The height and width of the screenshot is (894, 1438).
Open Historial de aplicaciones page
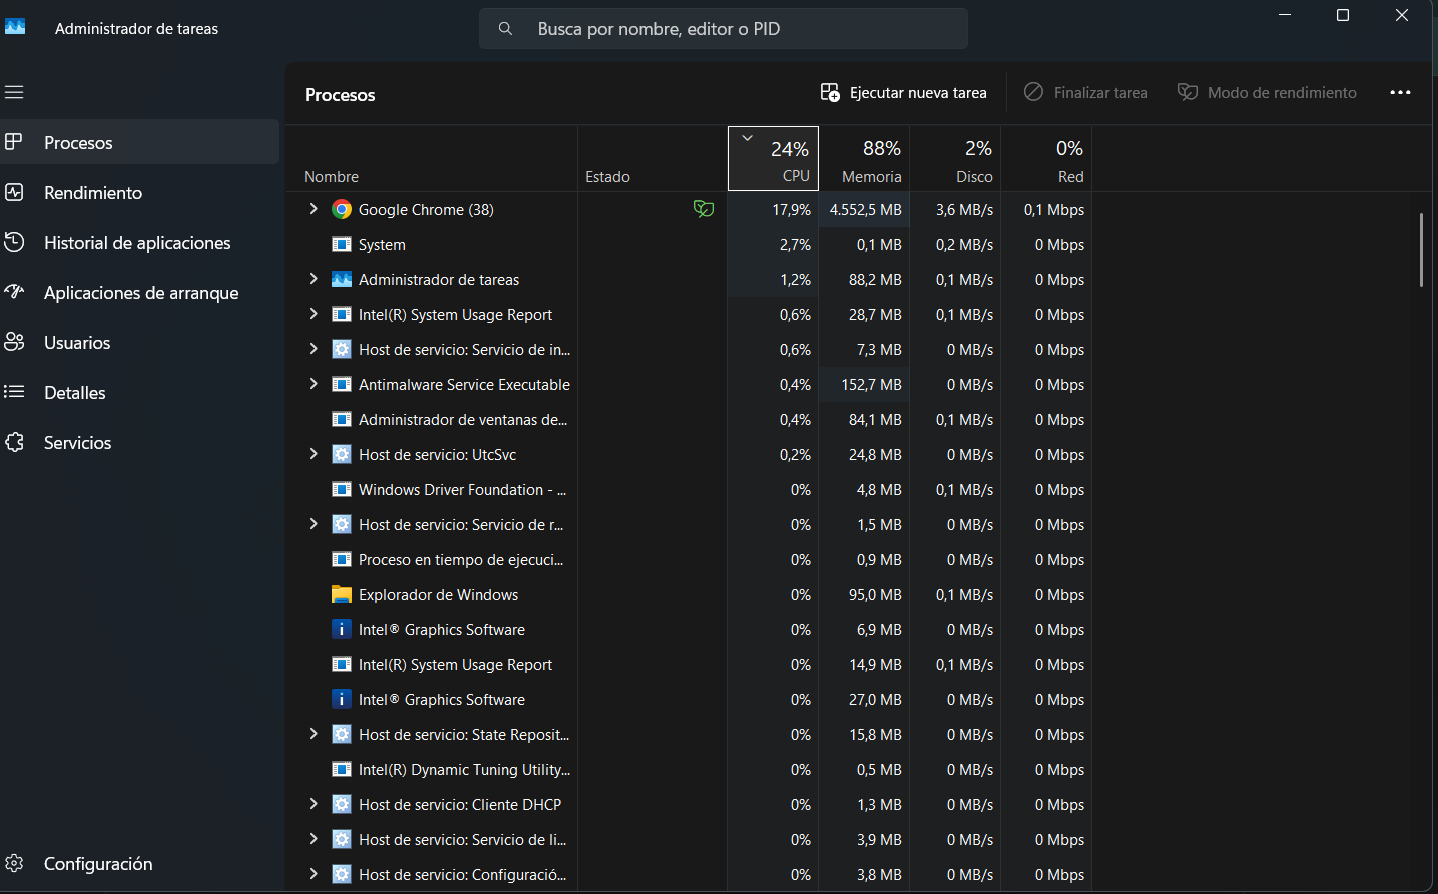(139, 242)
